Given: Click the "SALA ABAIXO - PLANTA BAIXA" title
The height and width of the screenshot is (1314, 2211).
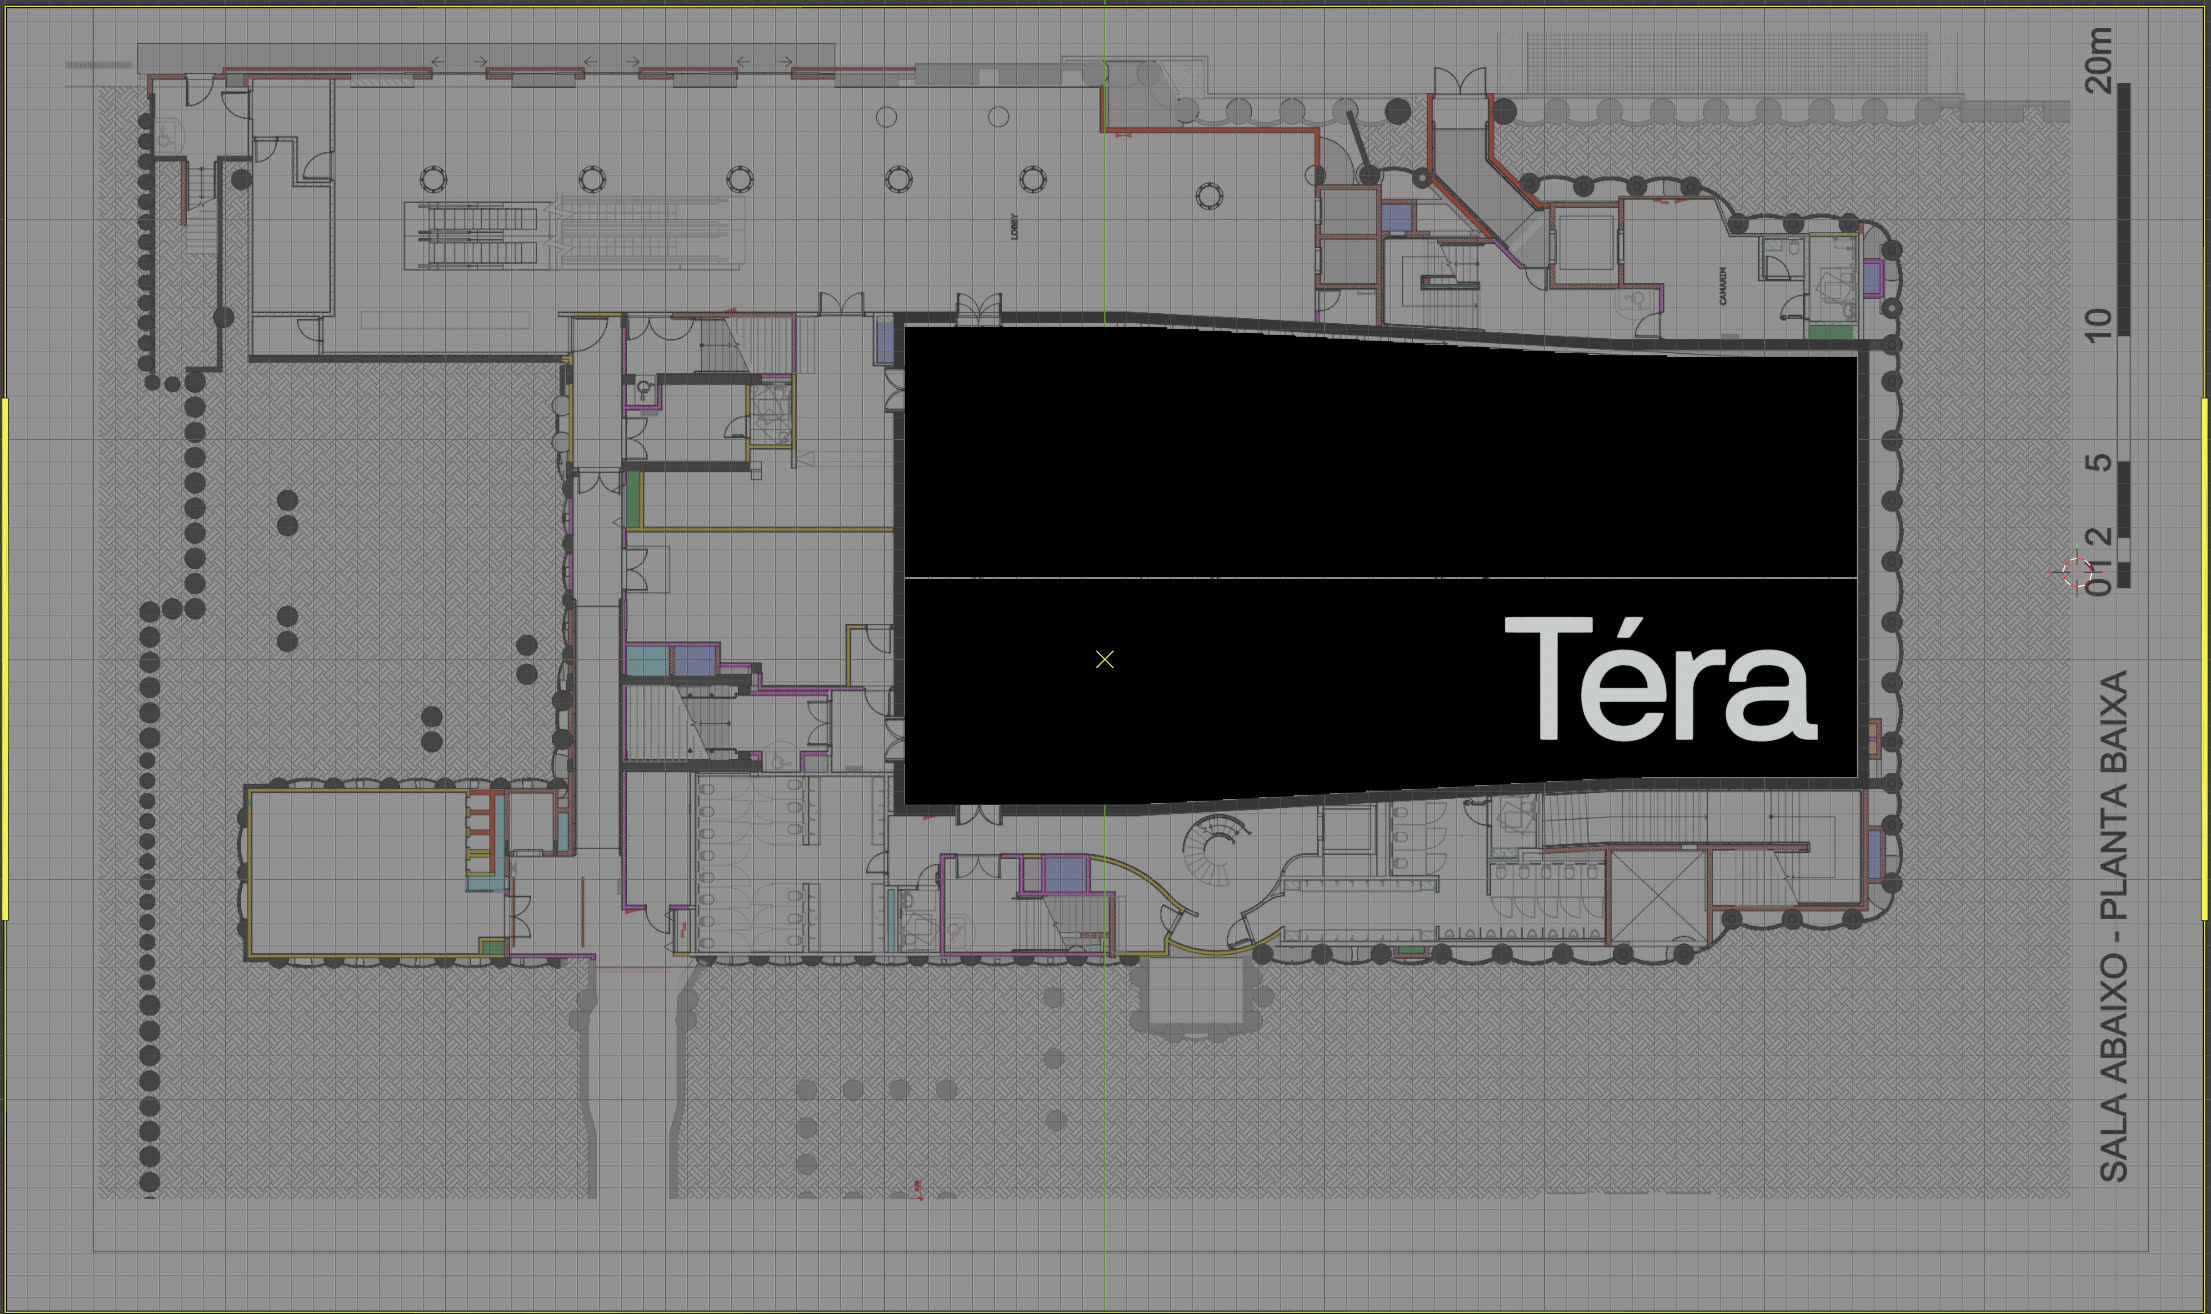Looking at the screenshot, I should (x=2113, y=925).
